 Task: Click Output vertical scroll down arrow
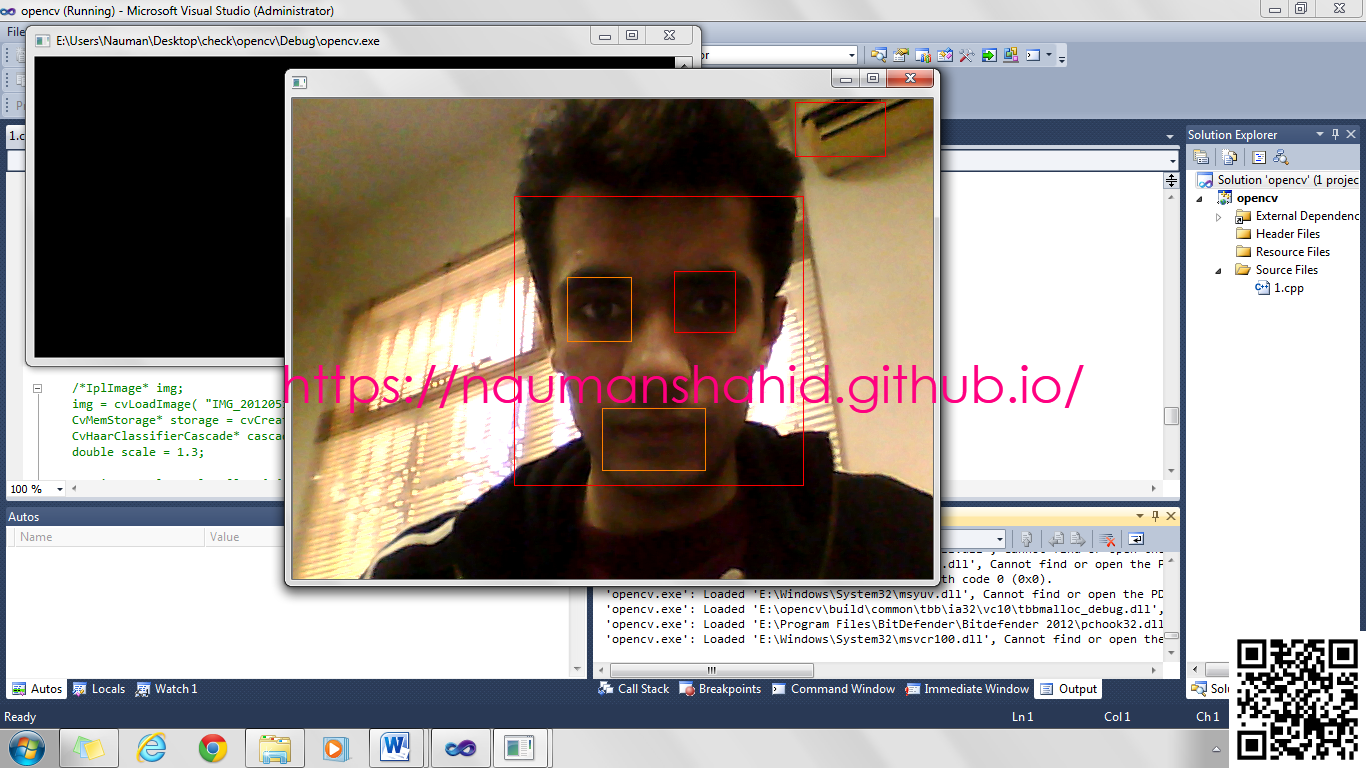click(1172, 652)
